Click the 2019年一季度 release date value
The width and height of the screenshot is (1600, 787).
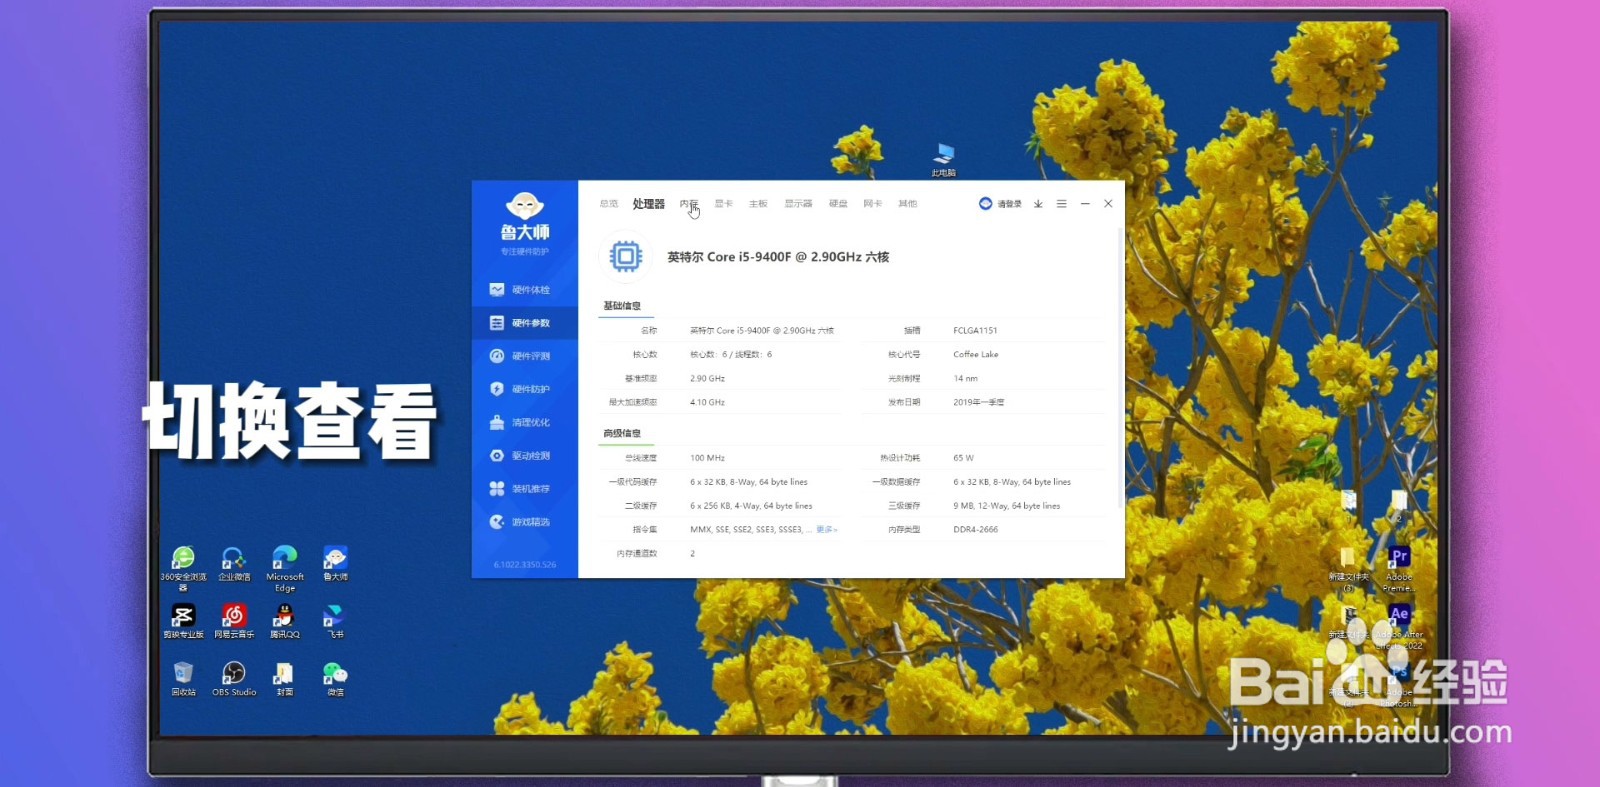tap(979, 403)
